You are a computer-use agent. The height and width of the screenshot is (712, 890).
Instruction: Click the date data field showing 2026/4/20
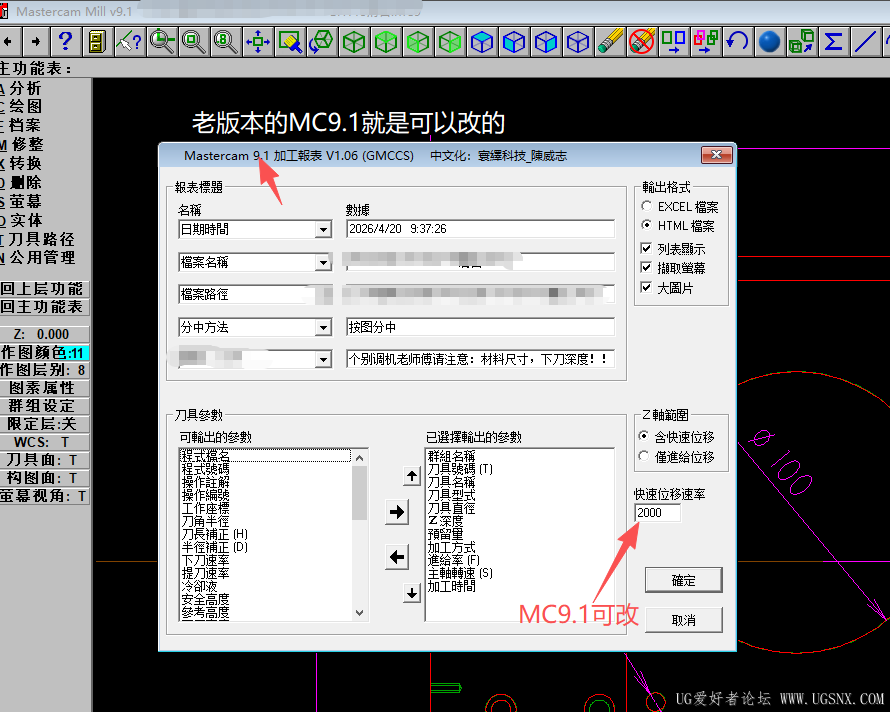(x=480, y=229)
